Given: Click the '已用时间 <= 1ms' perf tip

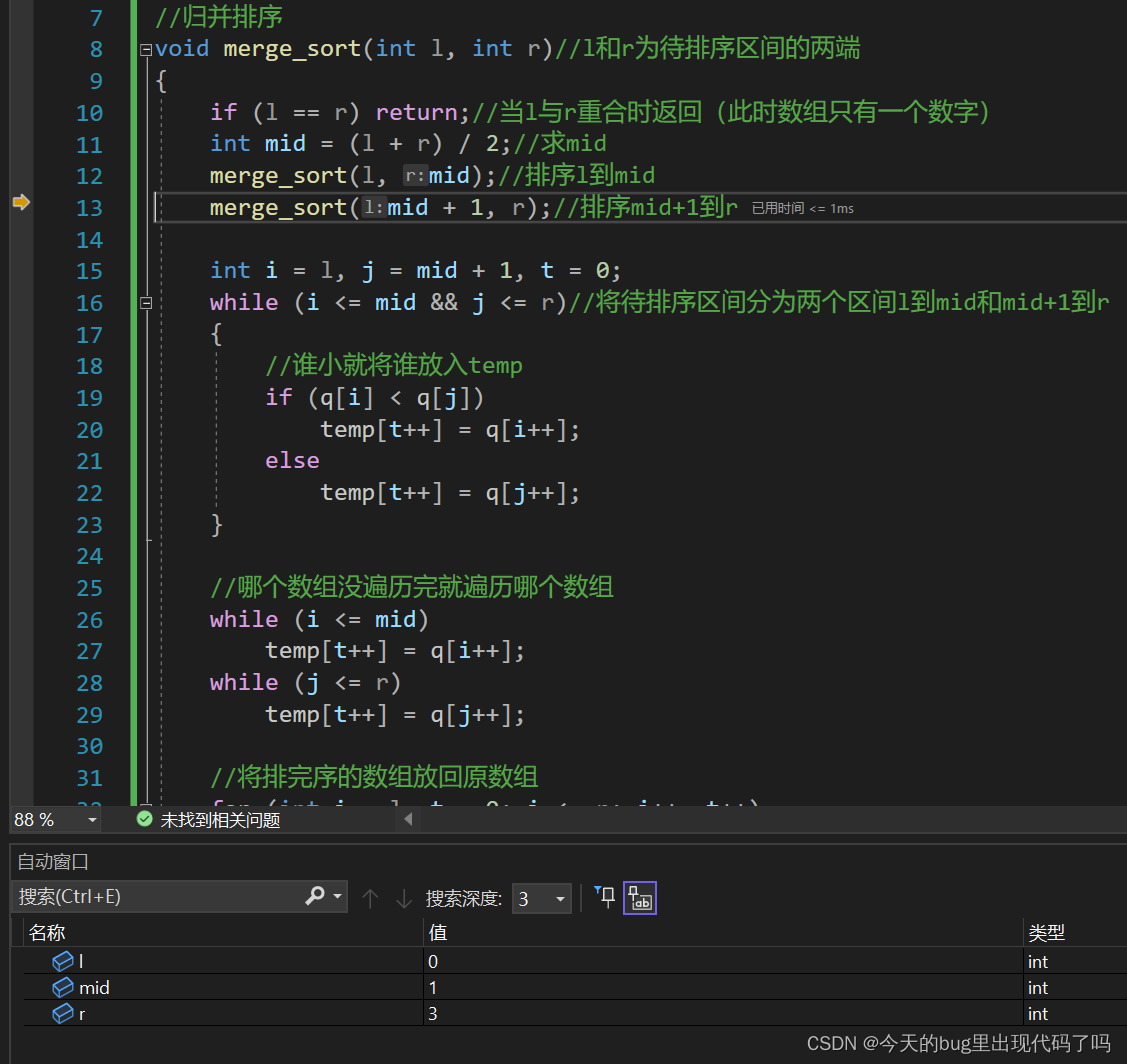Looking at the screenshot, I should pyautogui.click(x=803, y=208).
